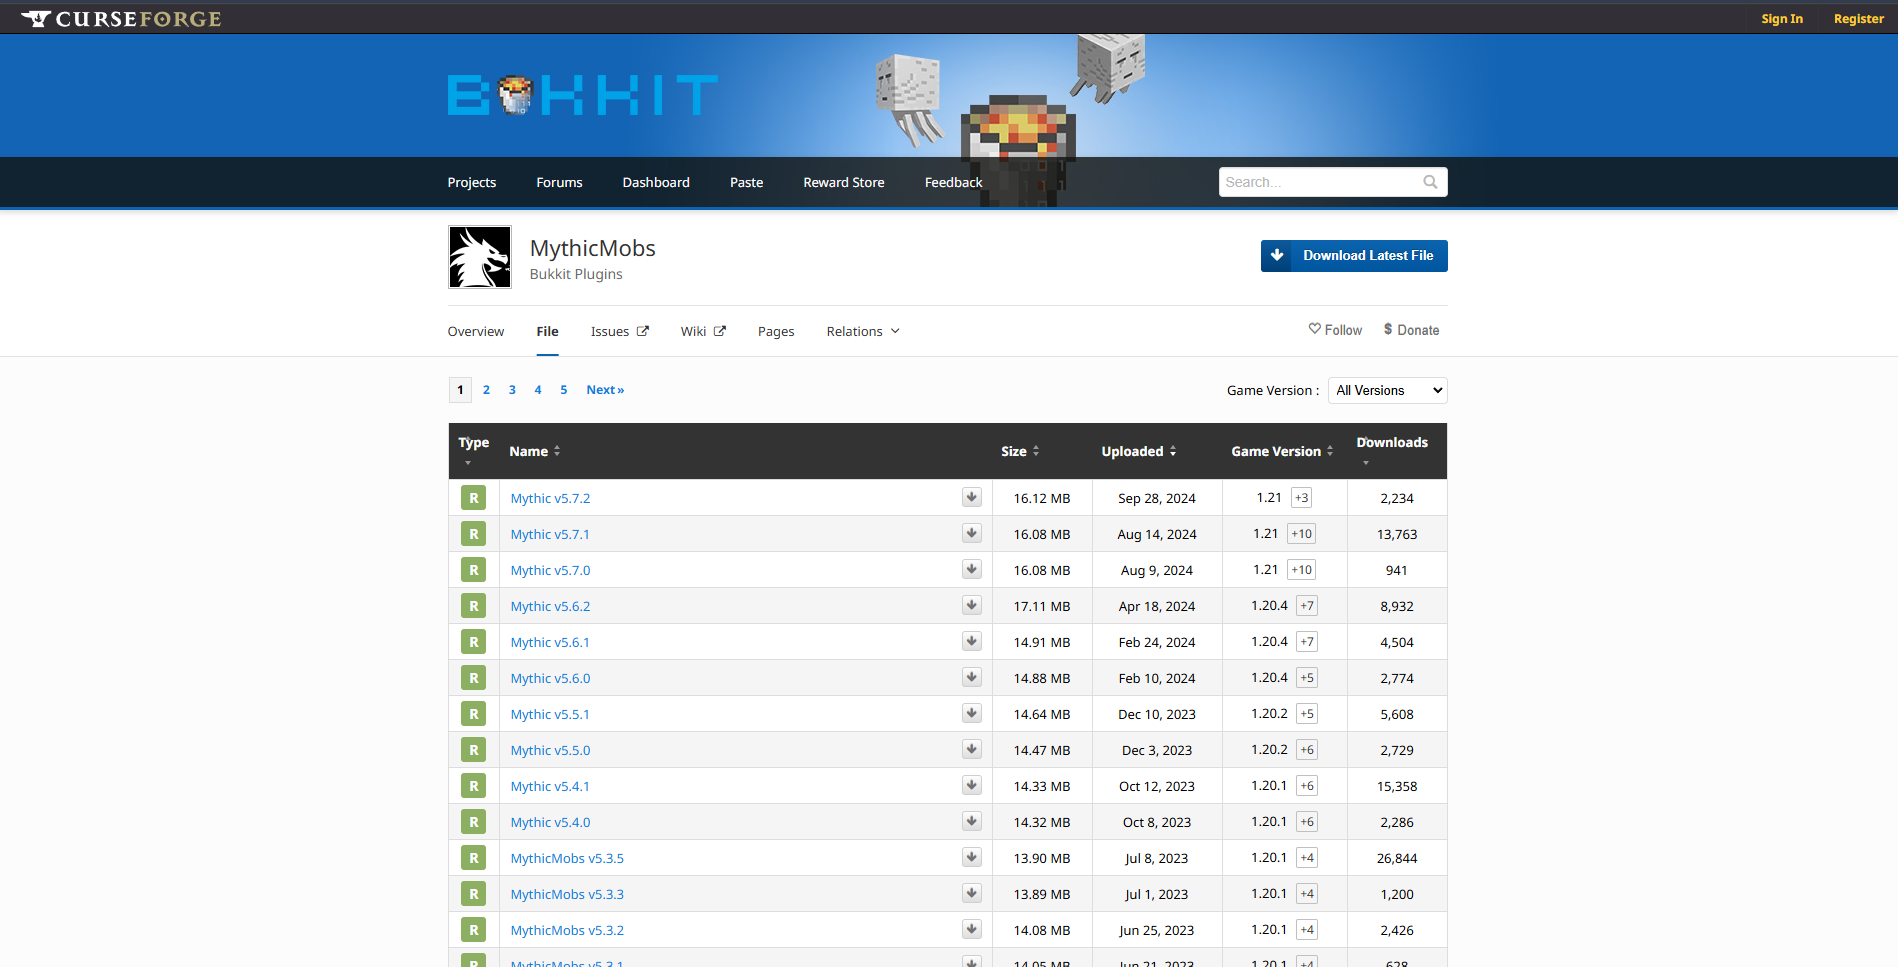Sort the table by Uploaded date
The width and height of the screenshot is (1898, 967).
[1139, 451]
